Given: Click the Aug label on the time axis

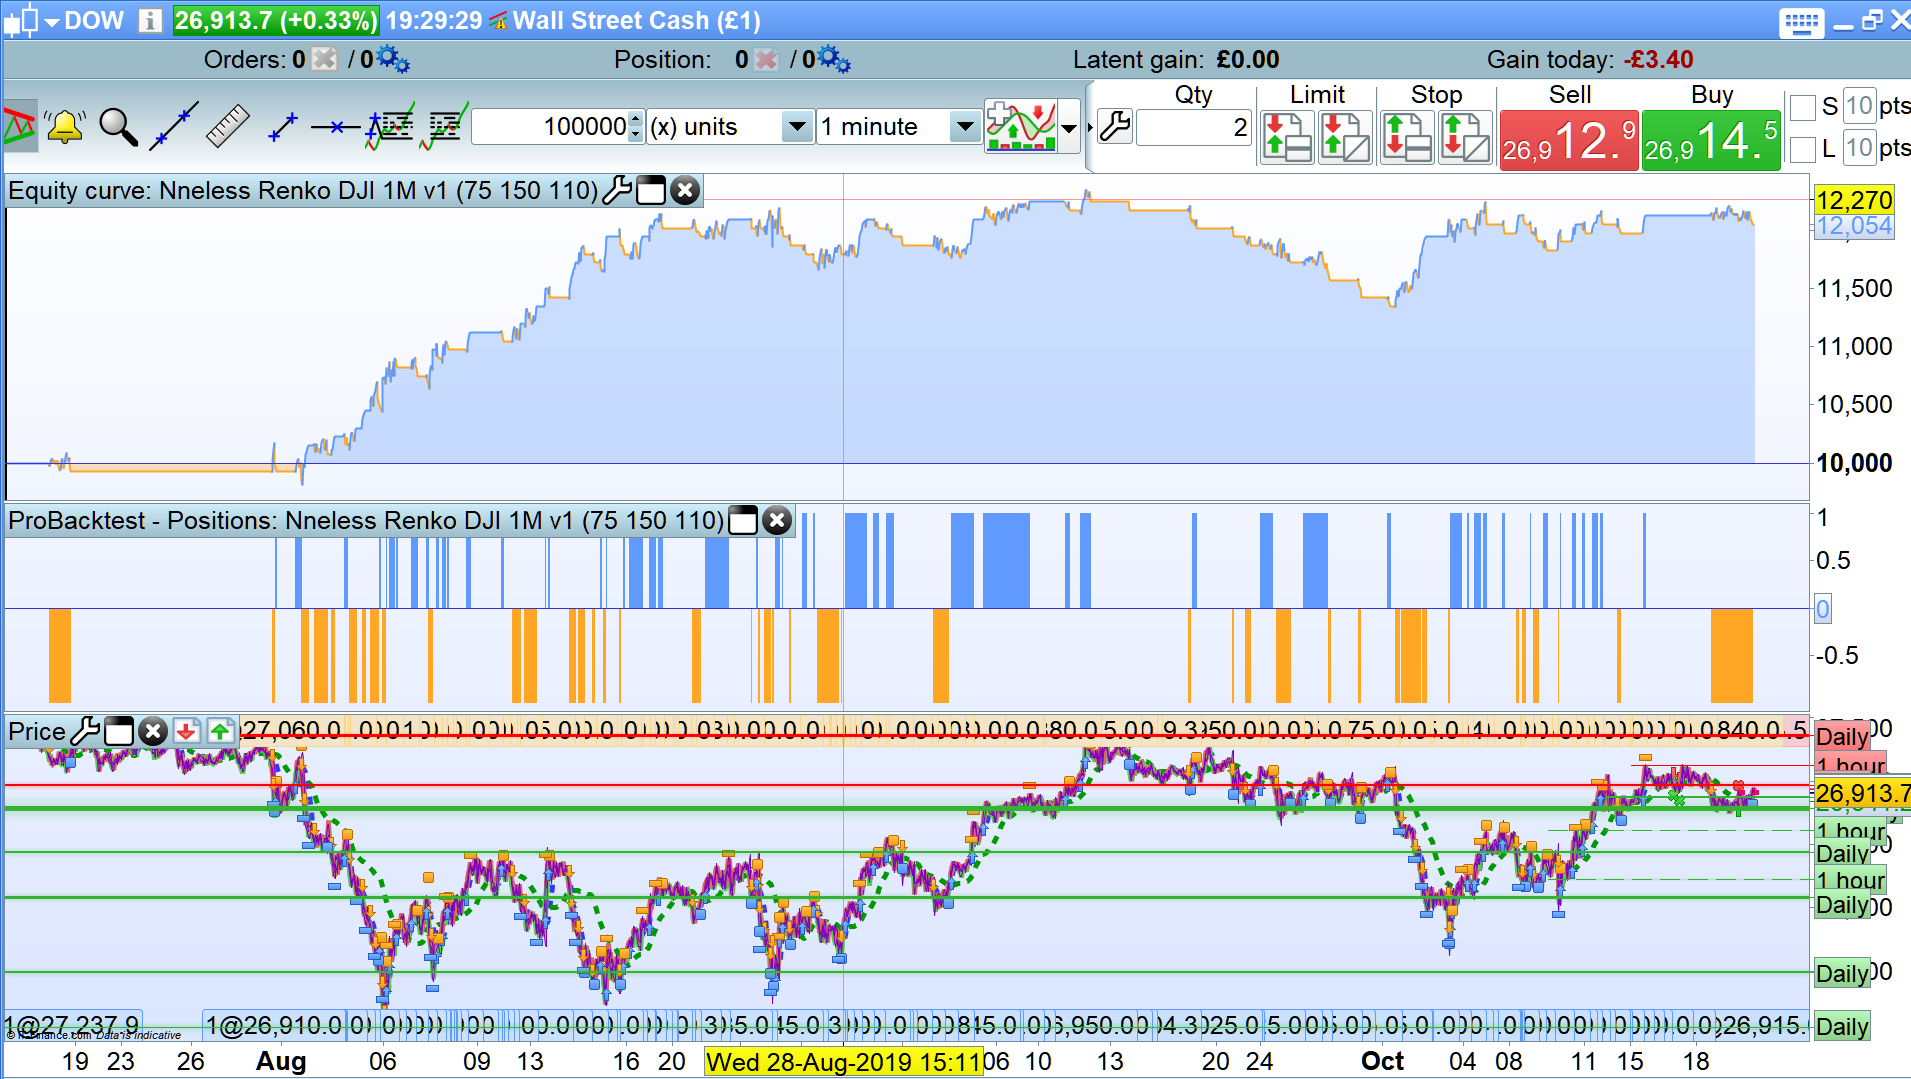Looking at the screenshot, I should click(x=281, y=1061).
